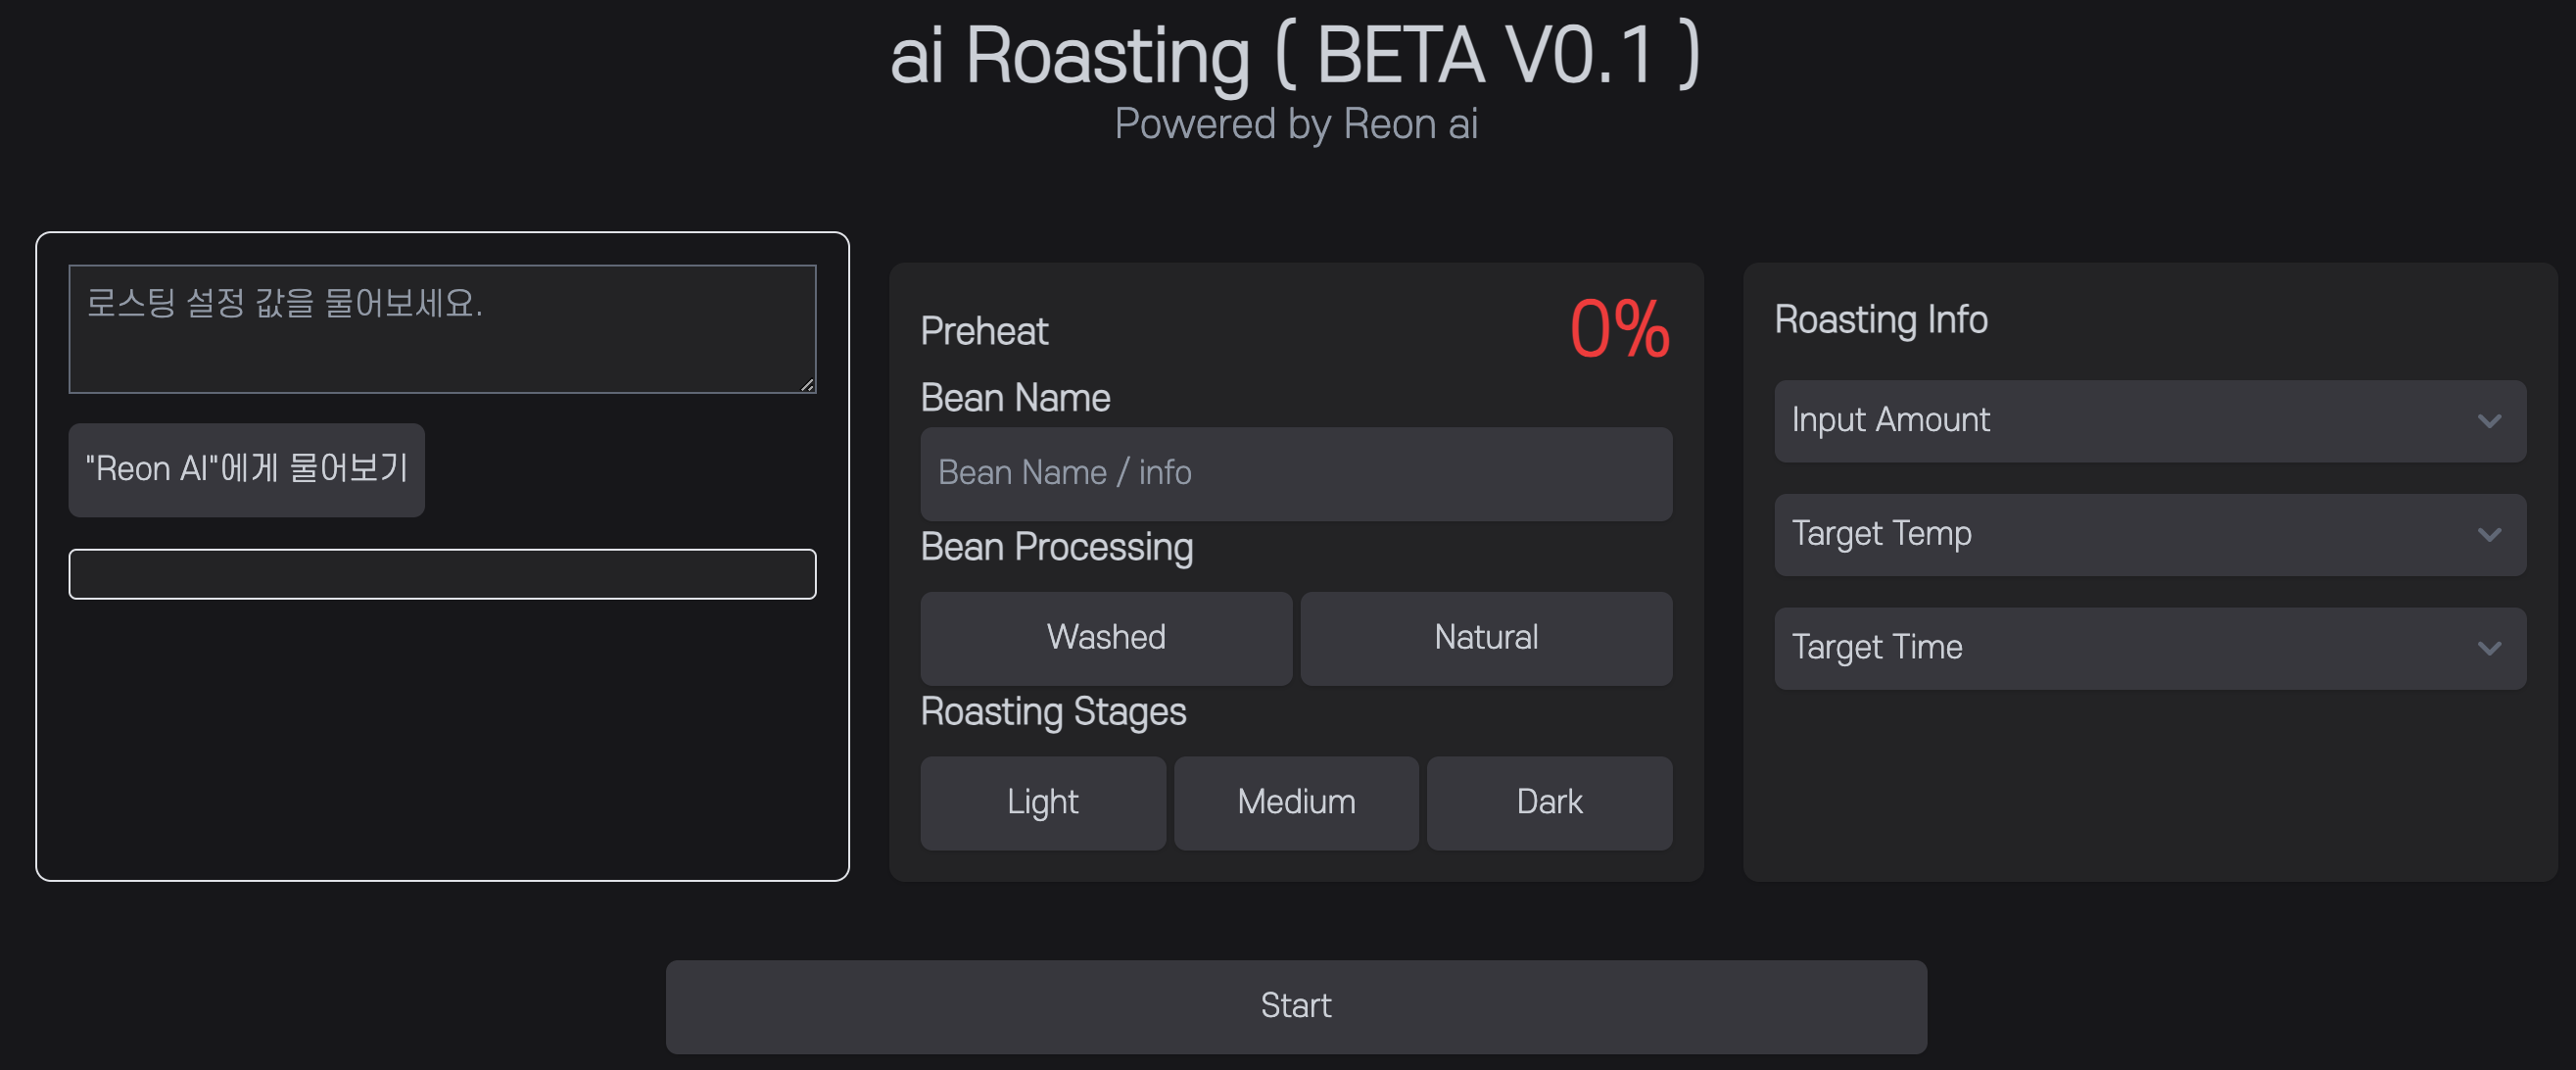Choose the Medium roasting stage
2576x1070 pixels.
(1295, 802)
